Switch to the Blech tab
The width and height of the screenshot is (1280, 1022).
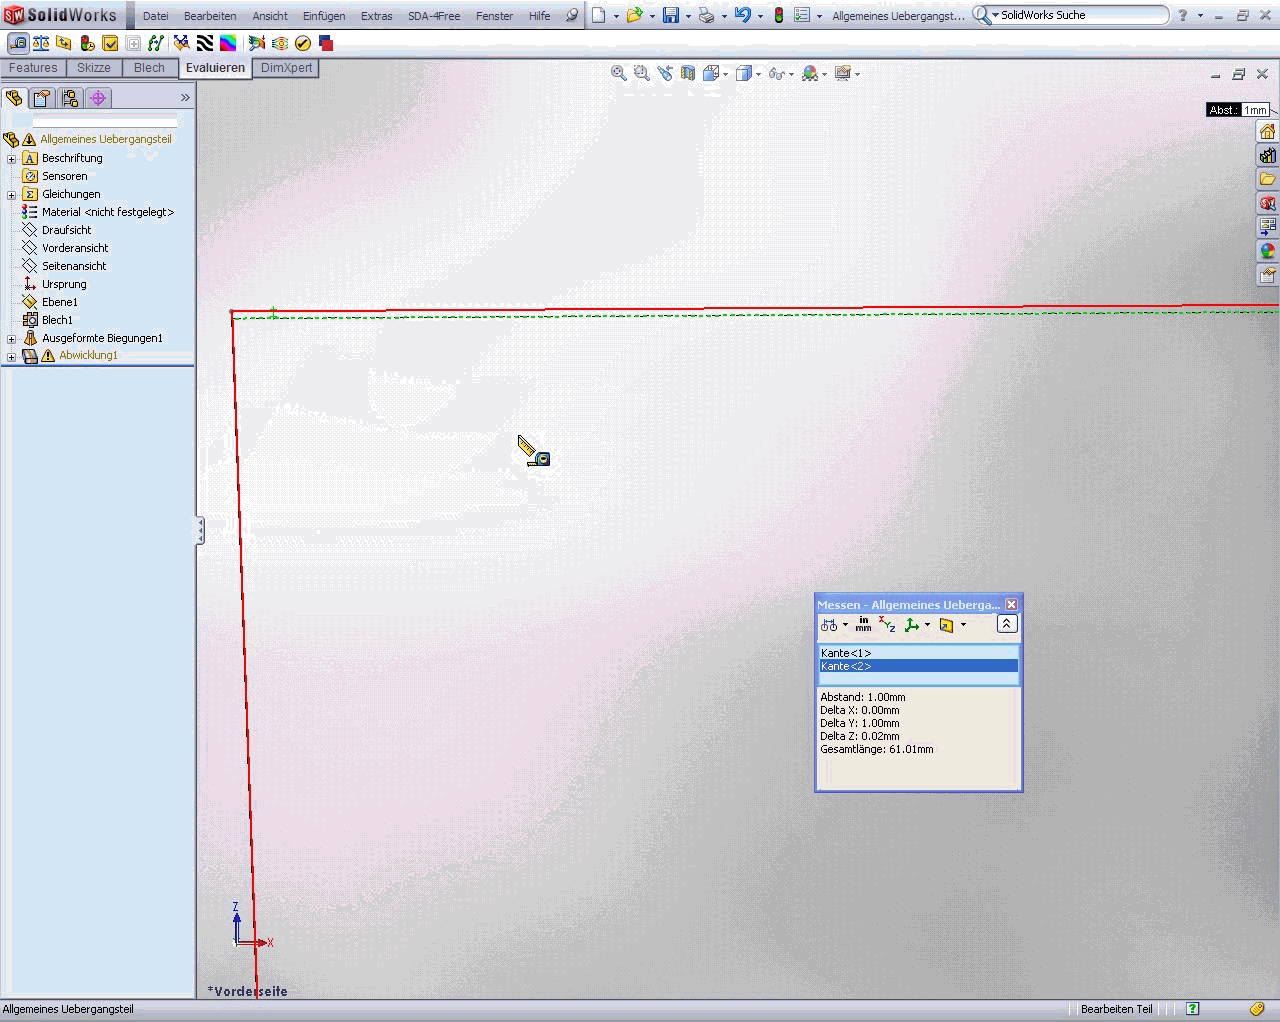[x=149, y=68]
